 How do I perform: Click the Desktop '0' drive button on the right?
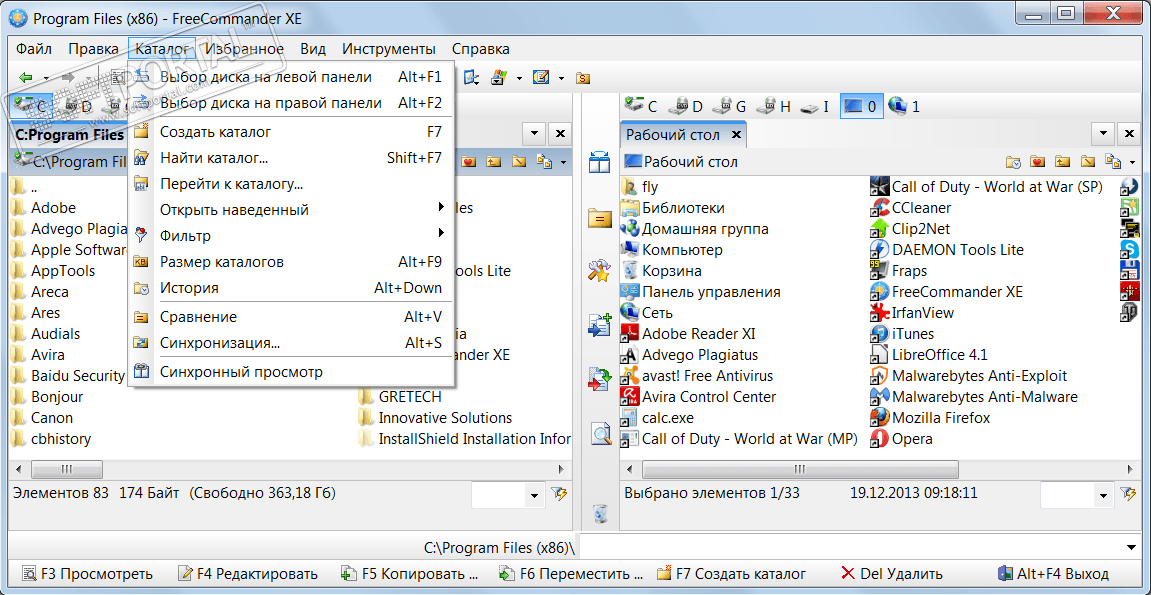point(860,106)
